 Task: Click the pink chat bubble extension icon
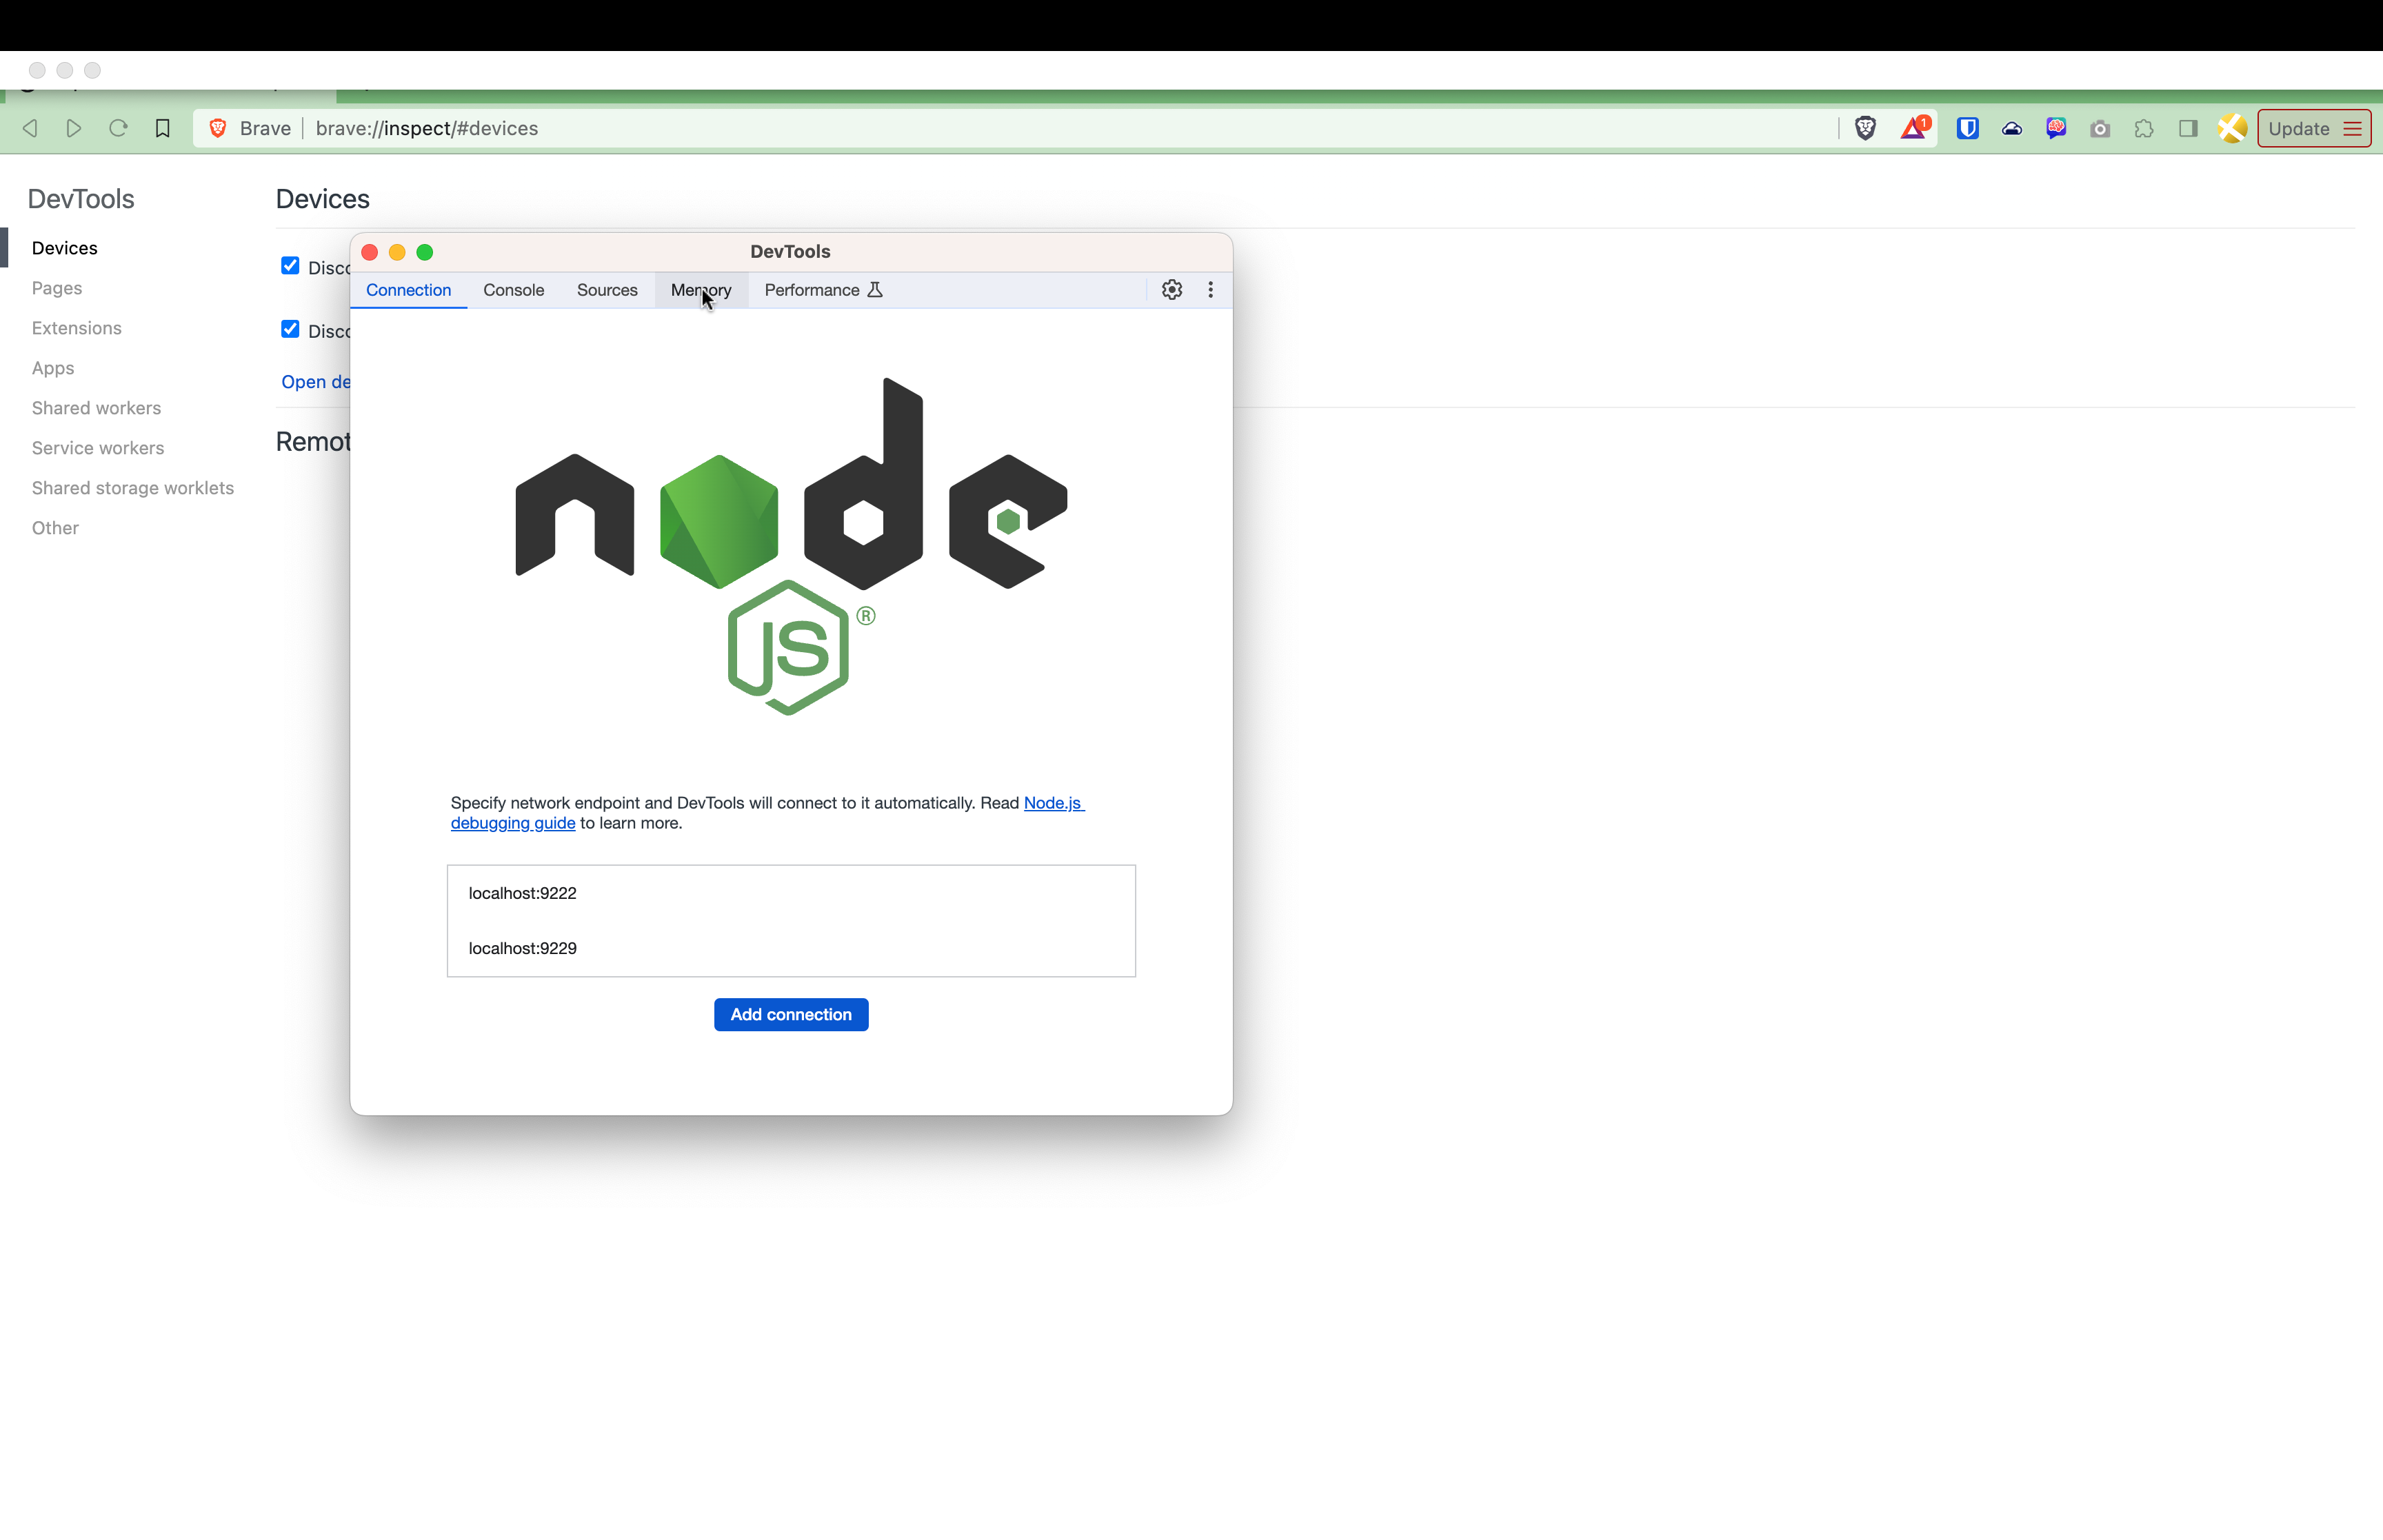click(2056, 128)
